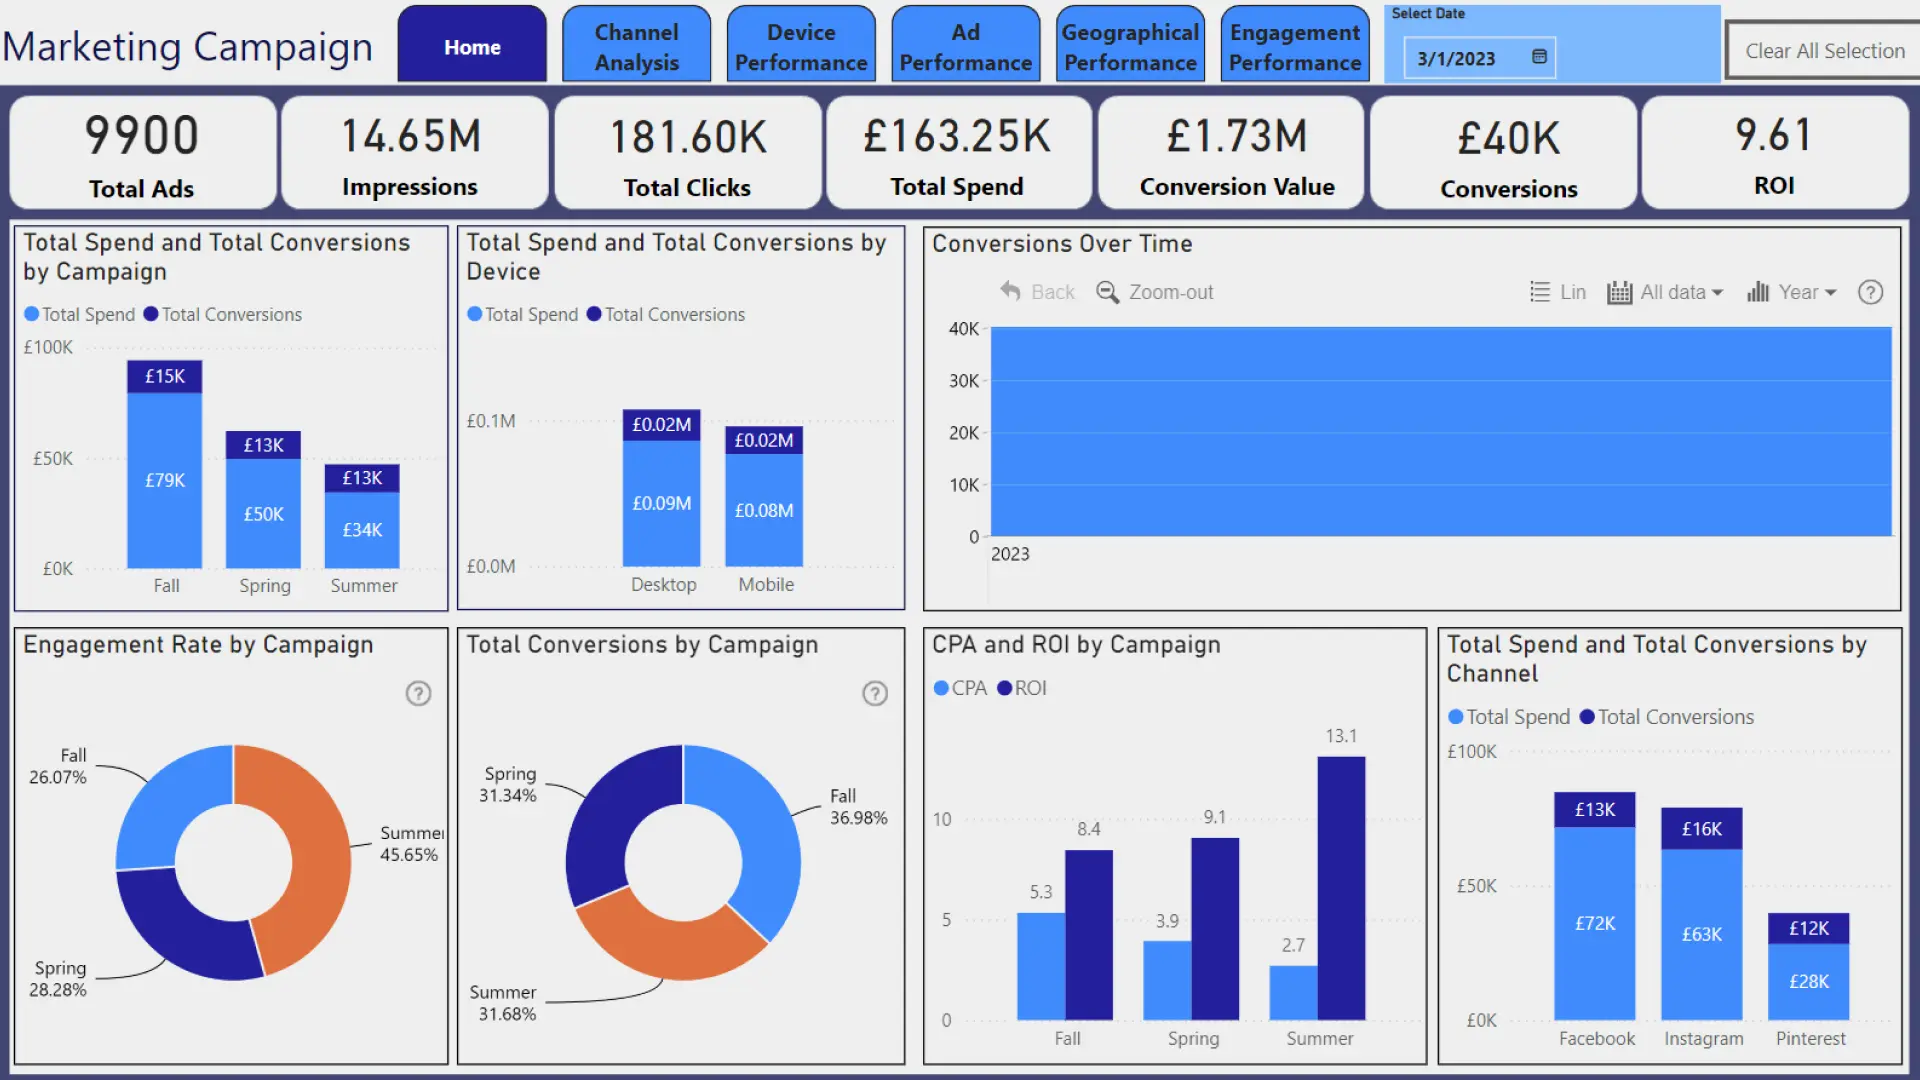Click the Desktop axis label

pos(663,584)
